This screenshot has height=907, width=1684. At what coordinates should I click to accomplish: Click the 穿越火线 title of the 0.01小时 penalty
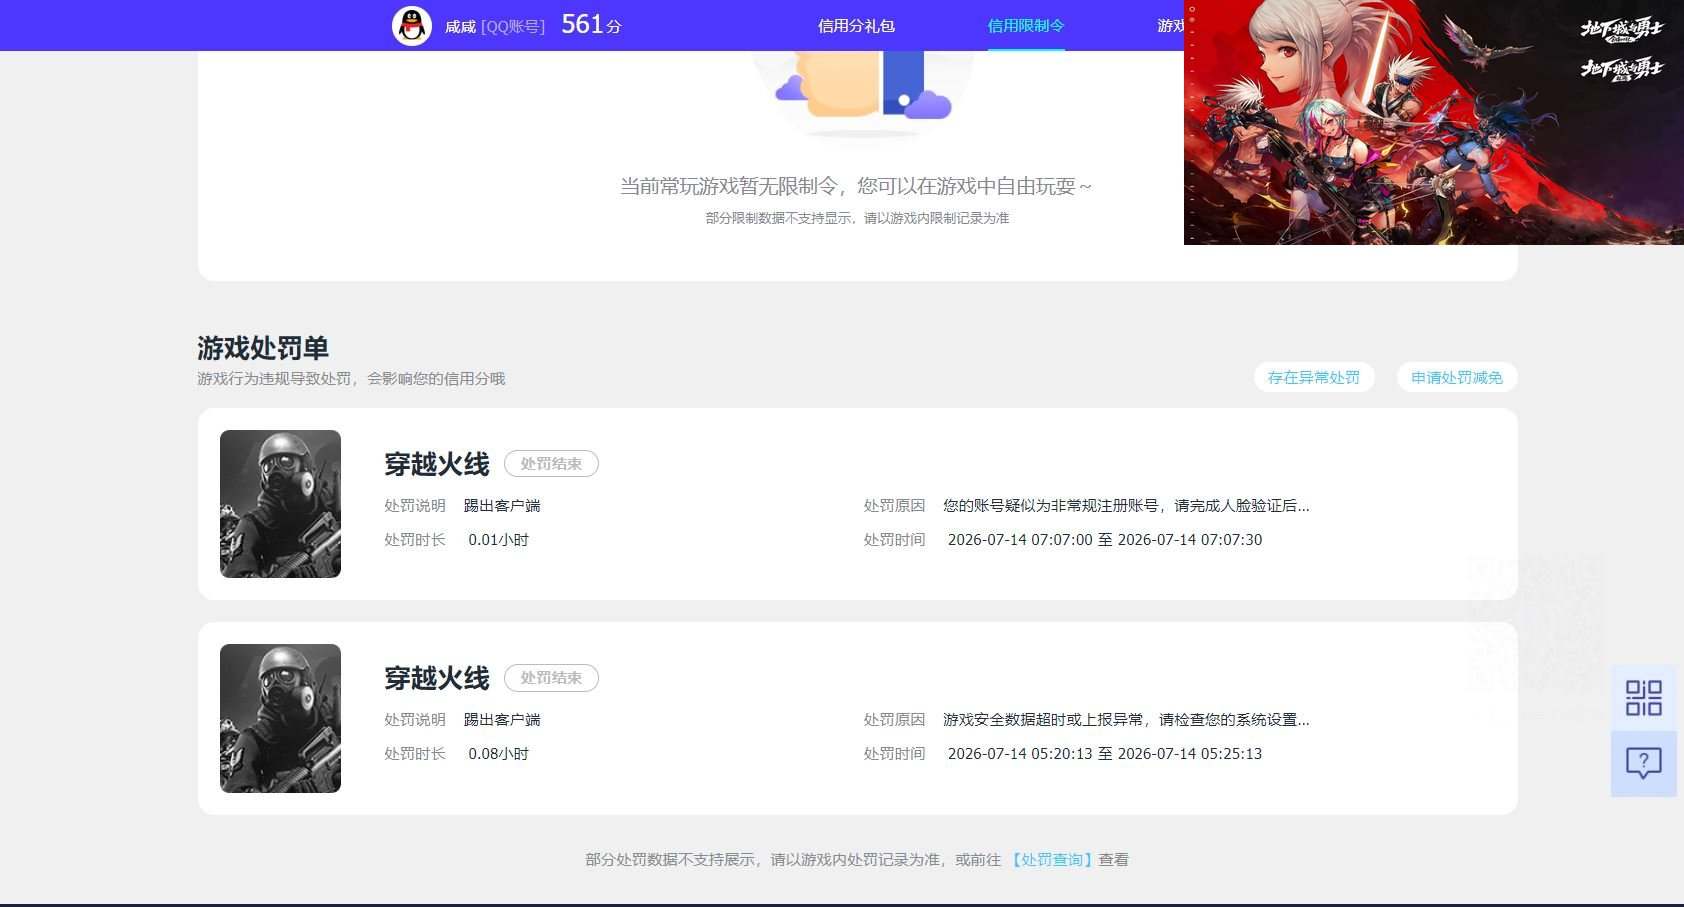(437, 464)
